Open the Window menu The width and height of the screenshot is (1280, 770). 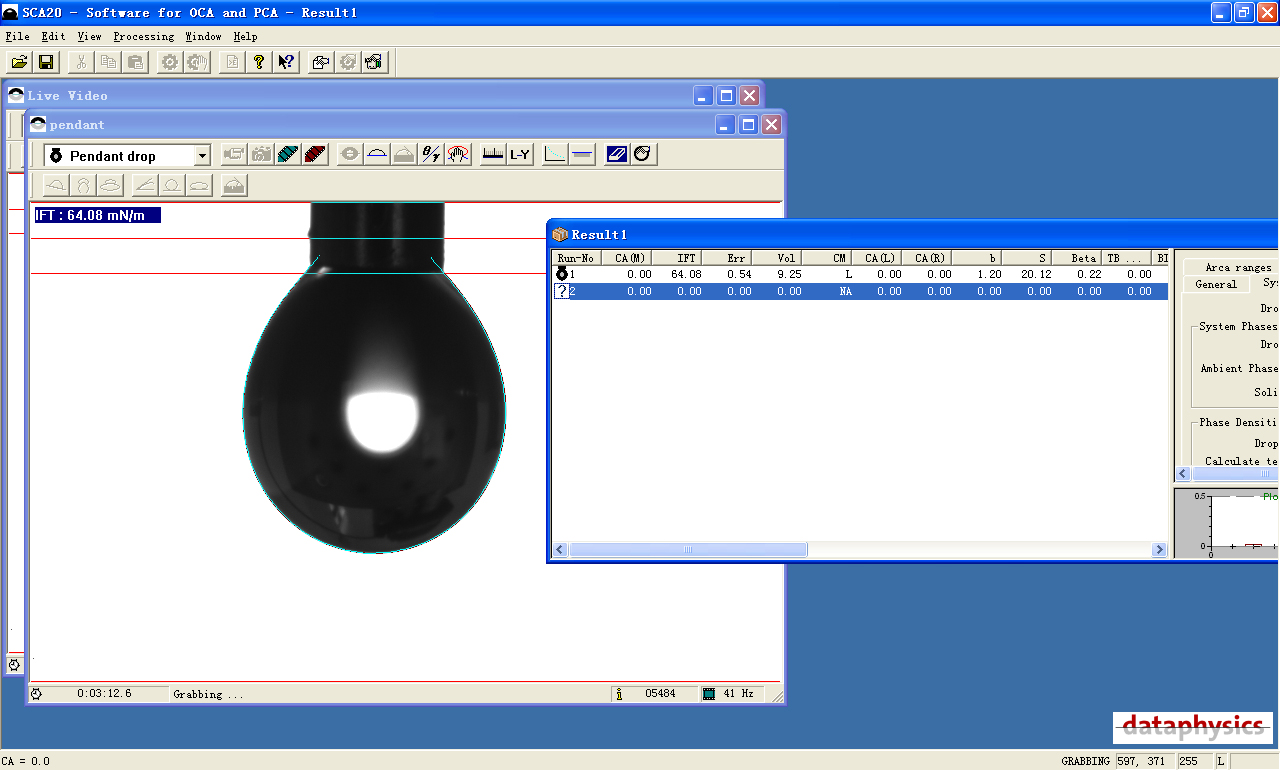click(x=203, y=37)
